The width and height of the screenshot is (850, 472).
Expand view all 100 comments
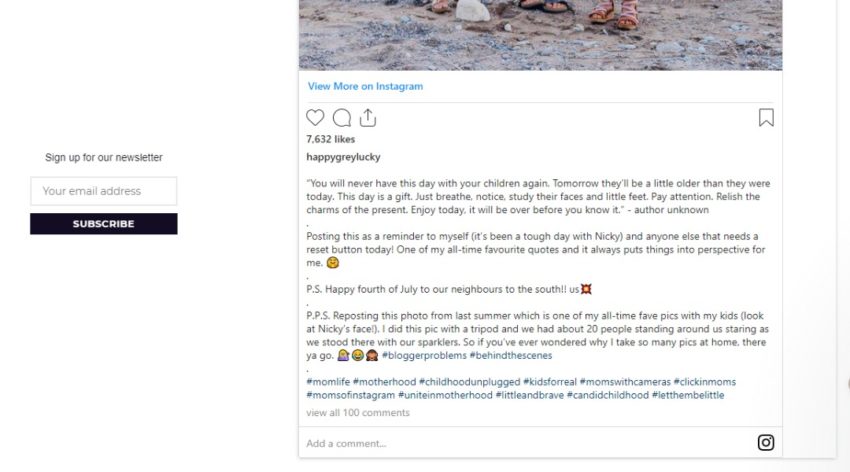coord(358,412)
